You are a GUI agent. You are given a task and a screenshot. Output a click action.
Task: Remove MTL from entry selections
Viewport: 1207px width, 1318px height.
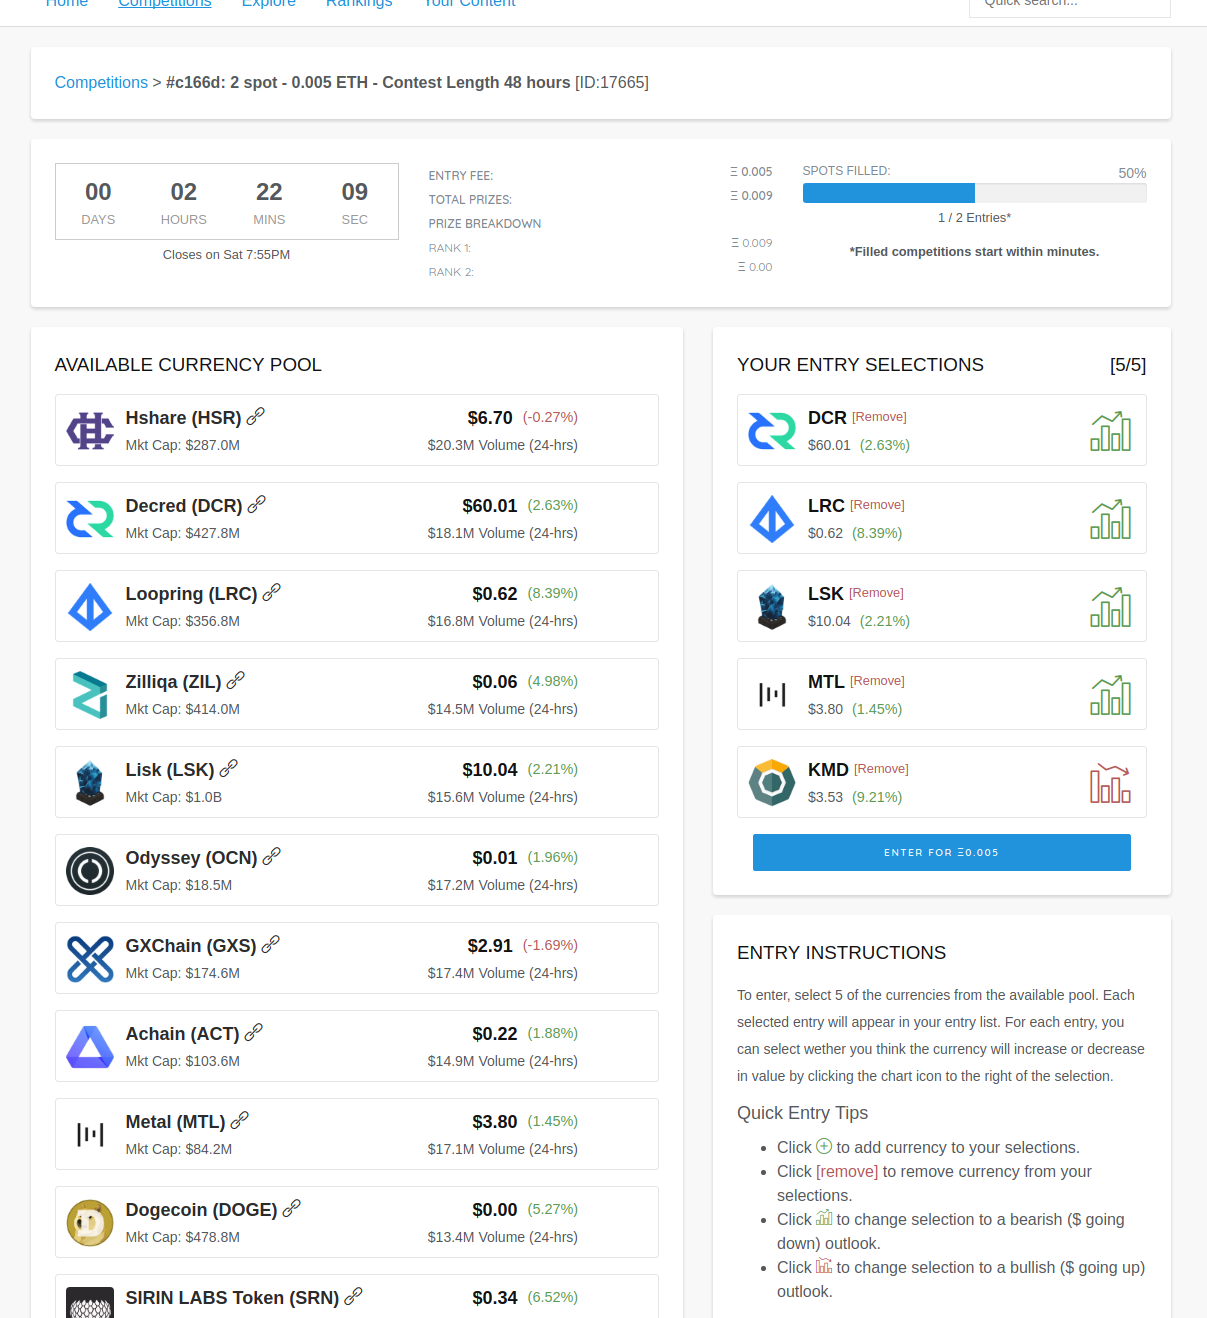[x=877, y=681]
